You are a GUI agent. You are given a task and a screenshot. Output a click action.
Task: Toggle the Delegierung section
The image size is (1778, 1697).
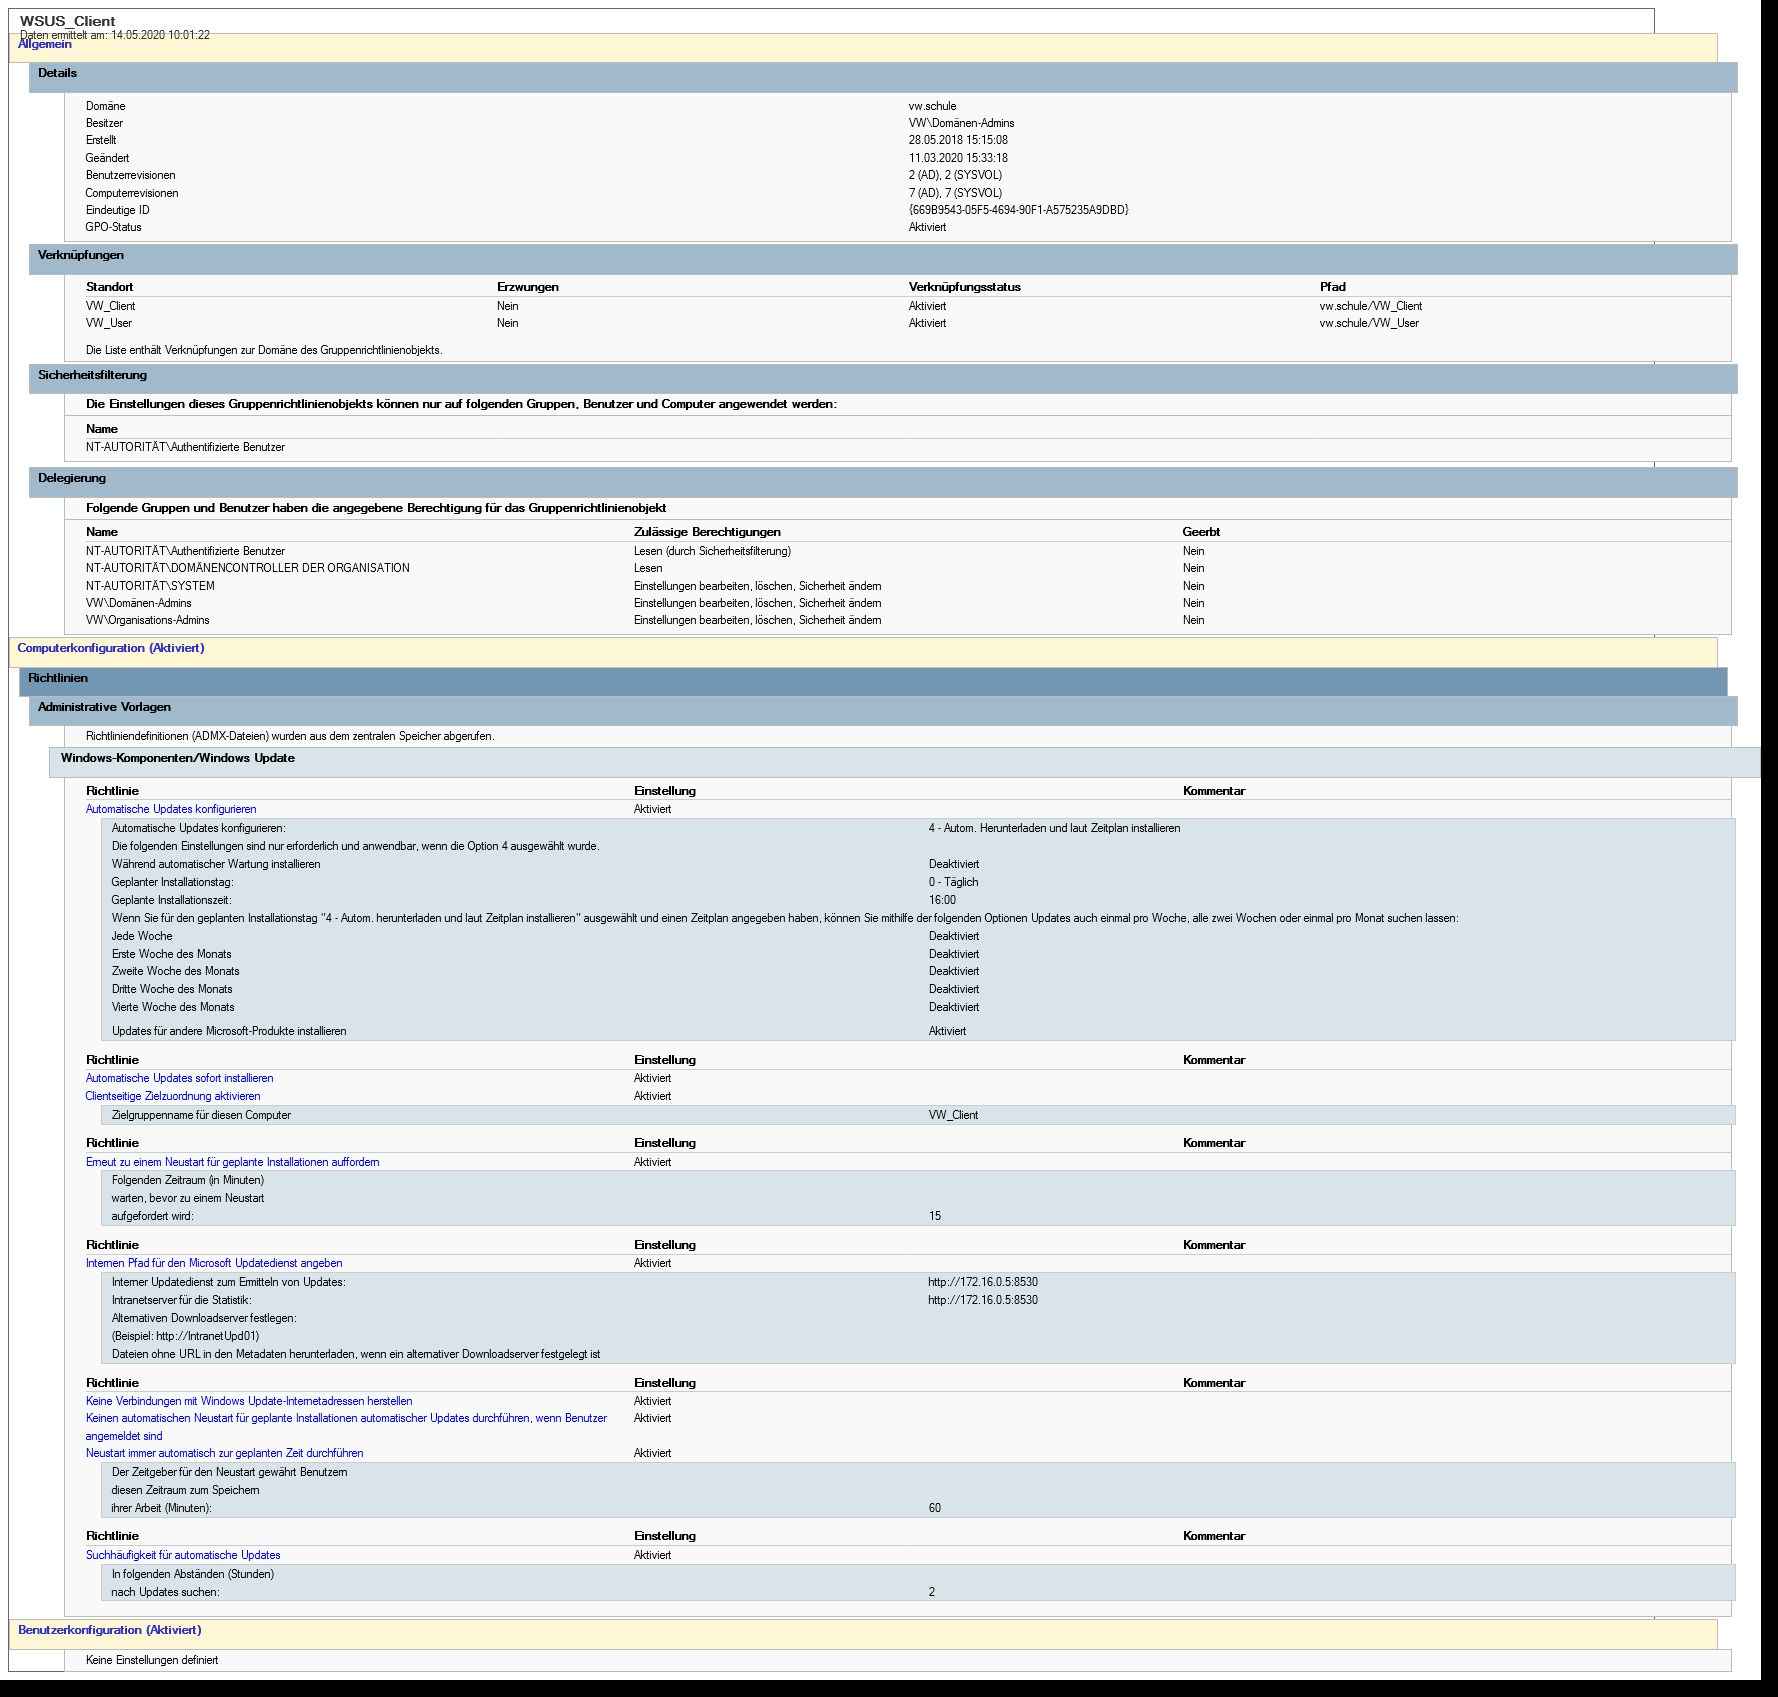72,478
